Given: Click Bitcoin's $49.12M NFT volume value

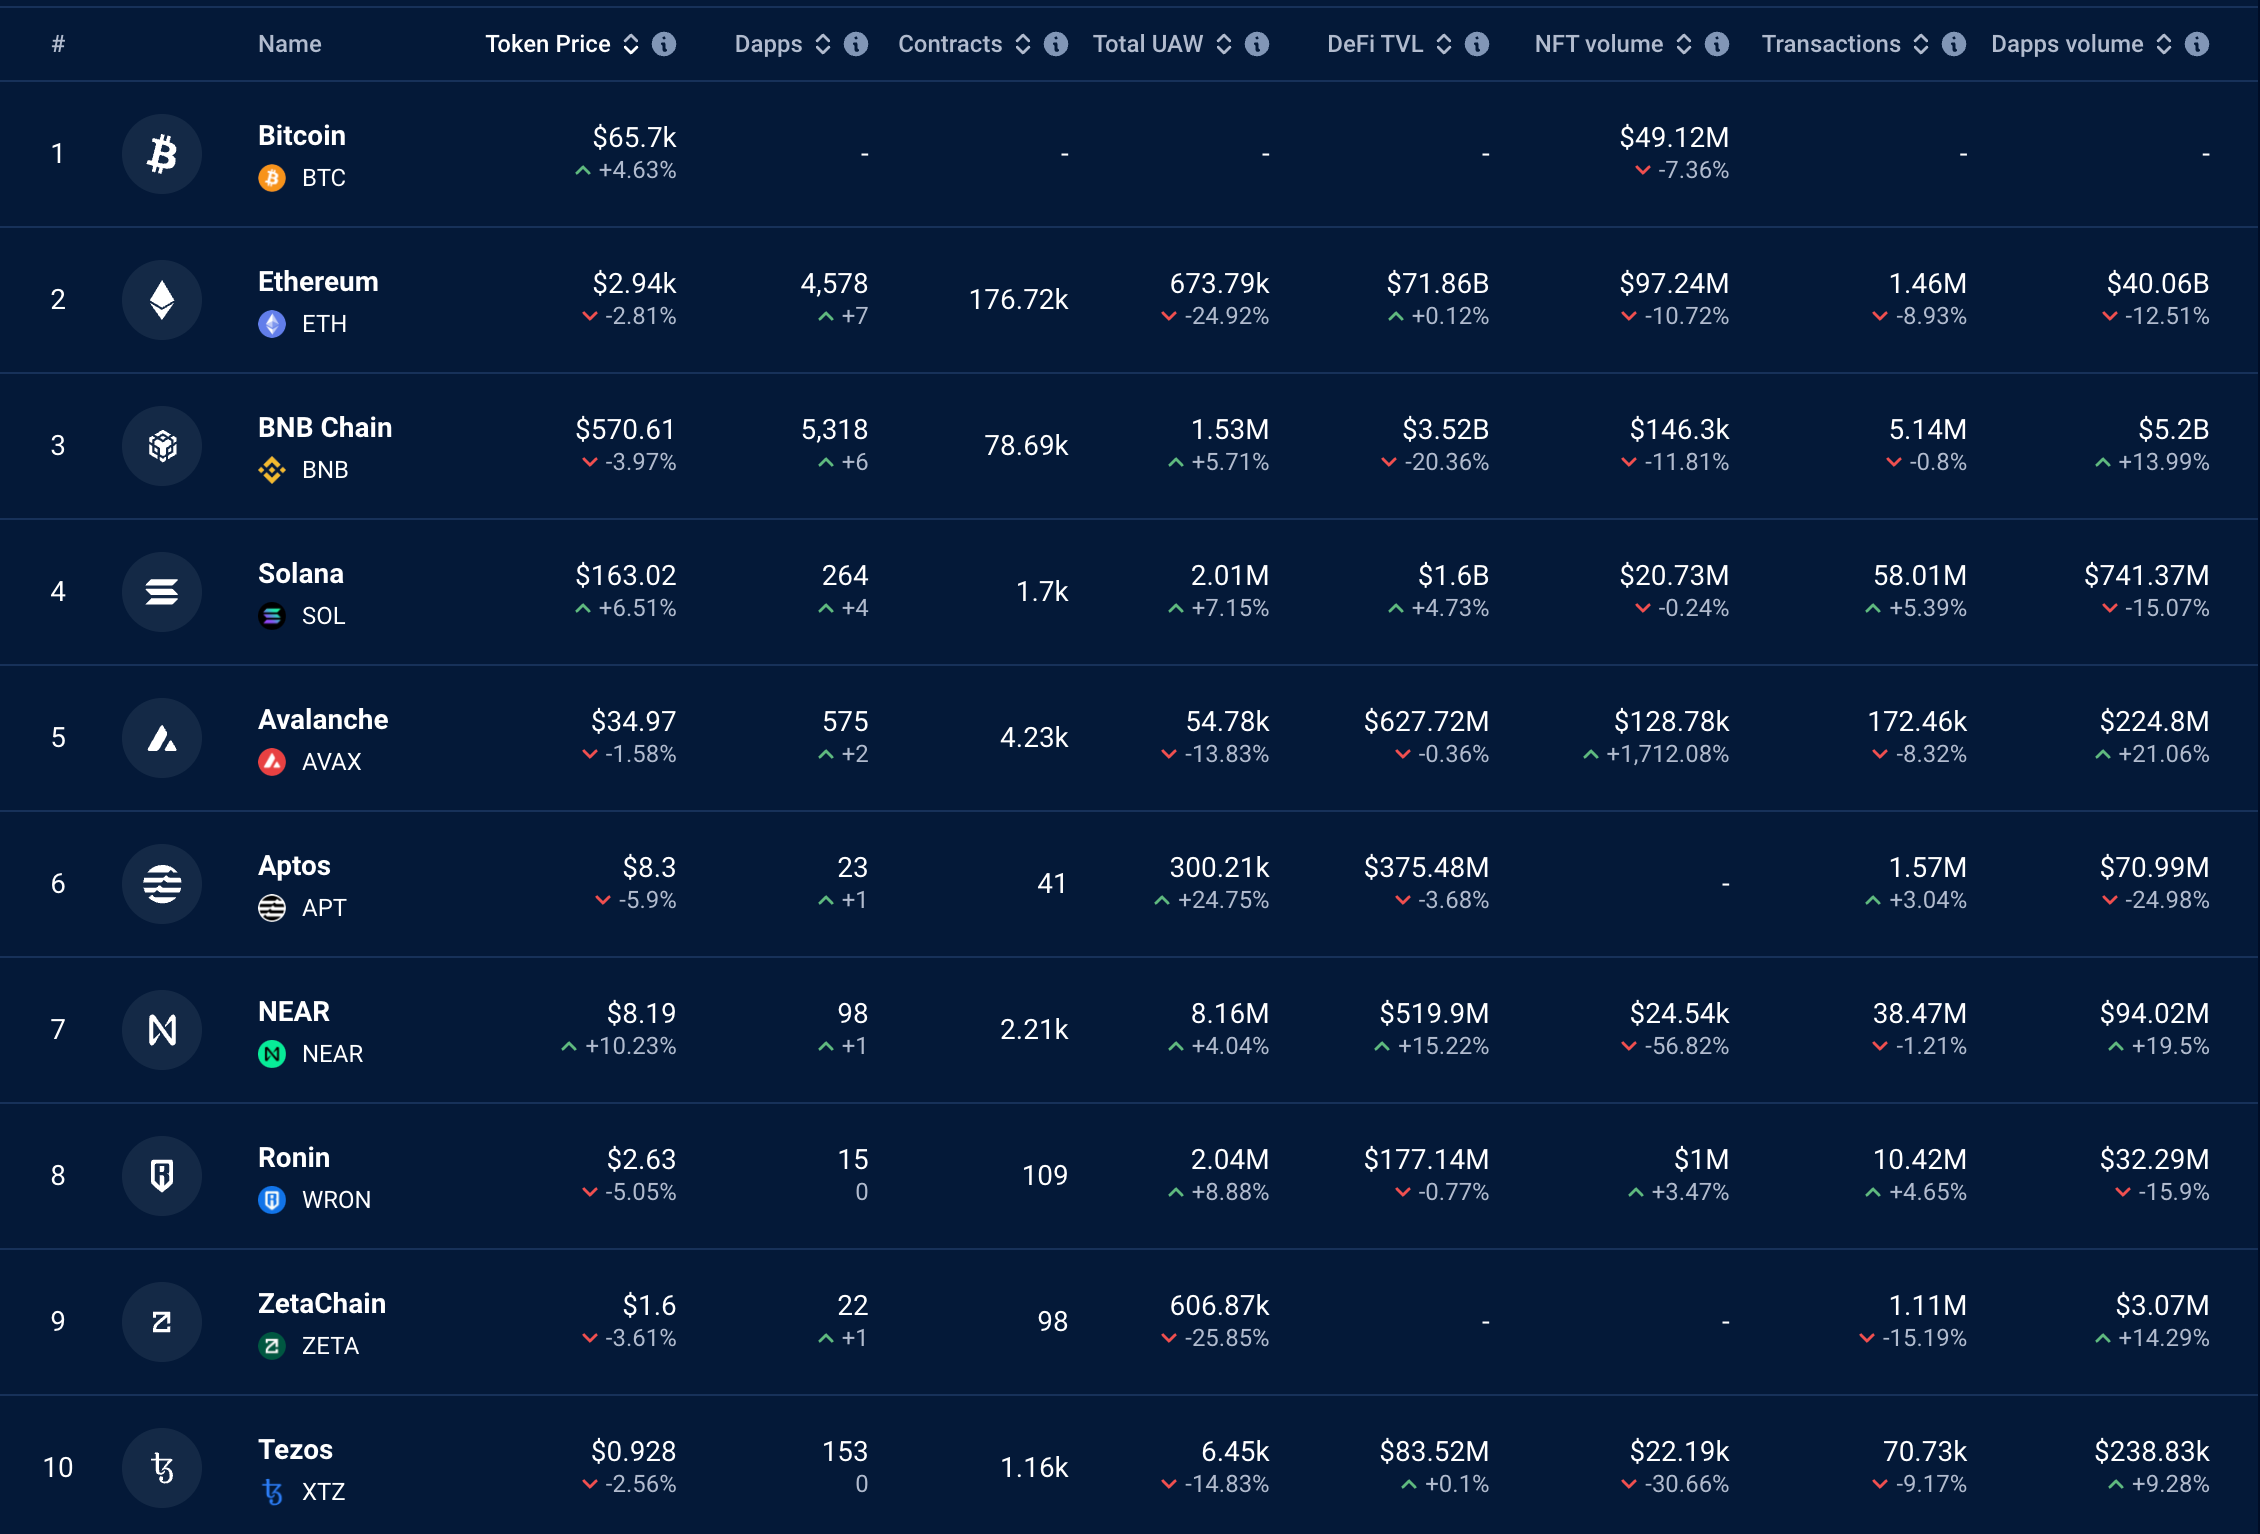Looking at the screenshot, I should [1674, 137].
